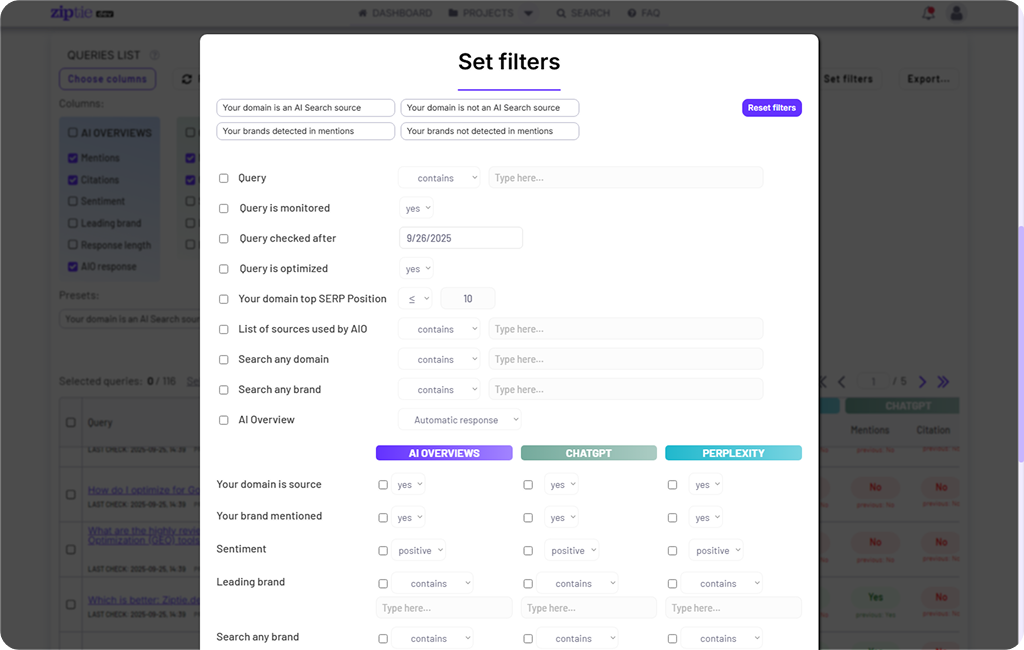This screenshot has width=1024, height=650.
Task: Click the Ziptie logo
Action: click(x=80, y=13)
